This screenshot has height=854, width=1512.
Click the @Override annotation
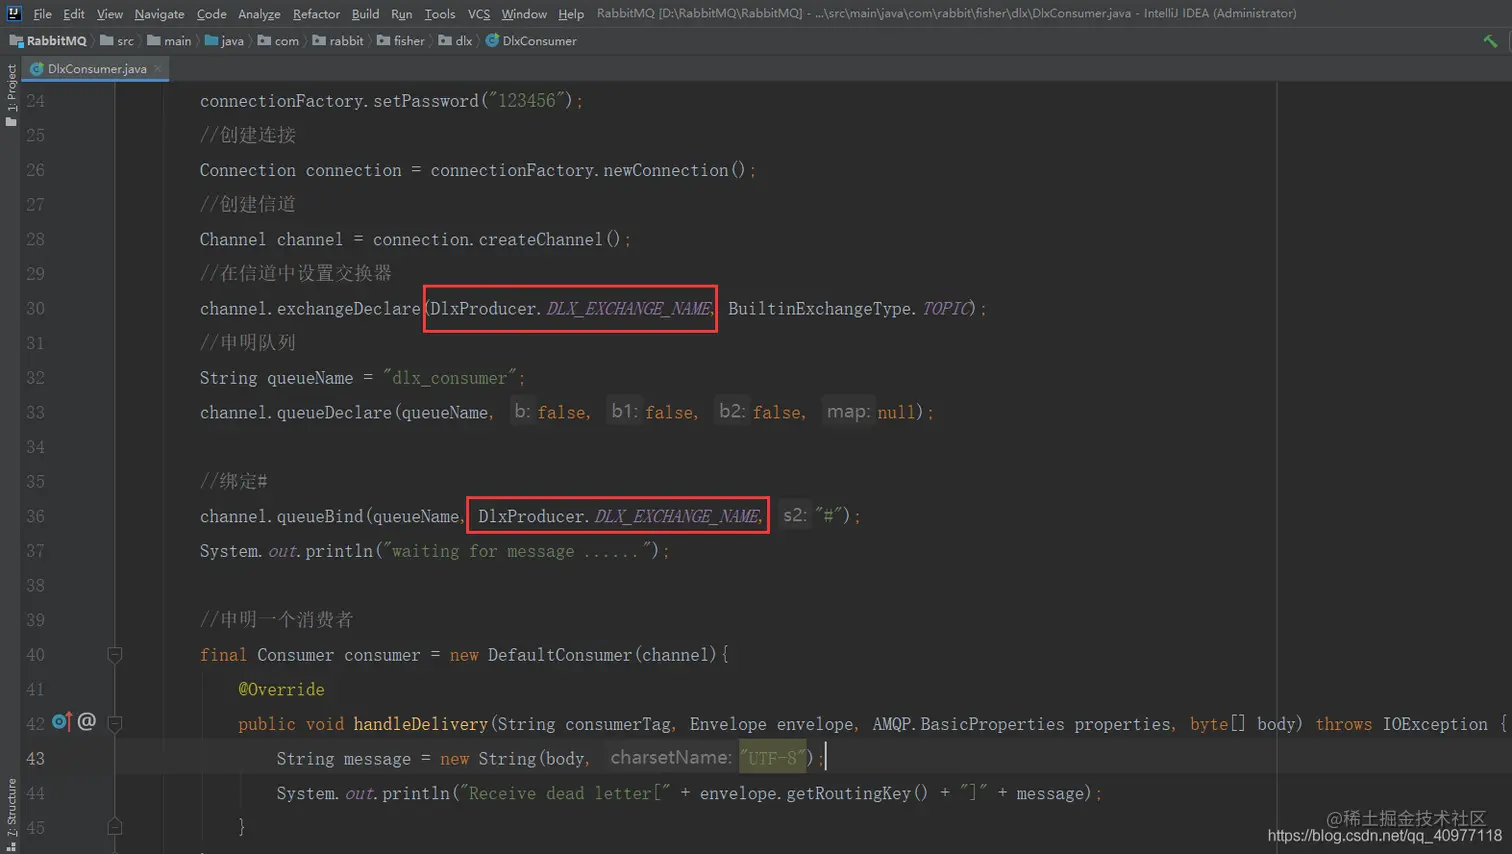click(x=281, y=689)
